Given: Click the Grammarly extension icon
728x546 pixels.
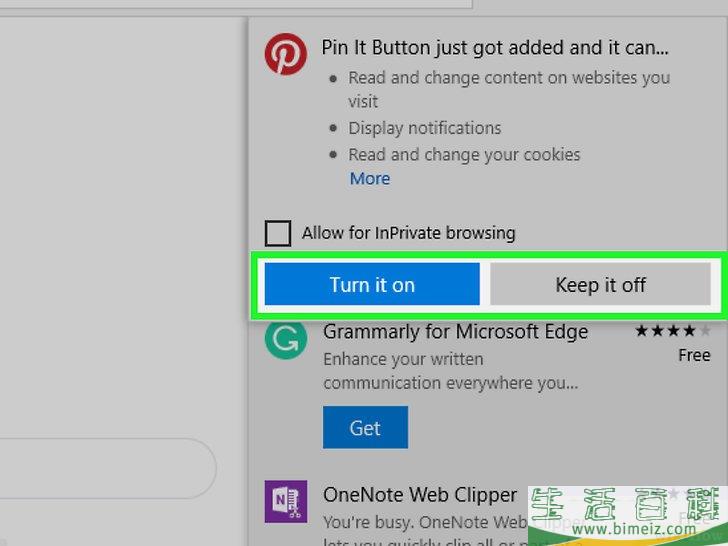Looking at the screenshot, I should tap(286, 340).
